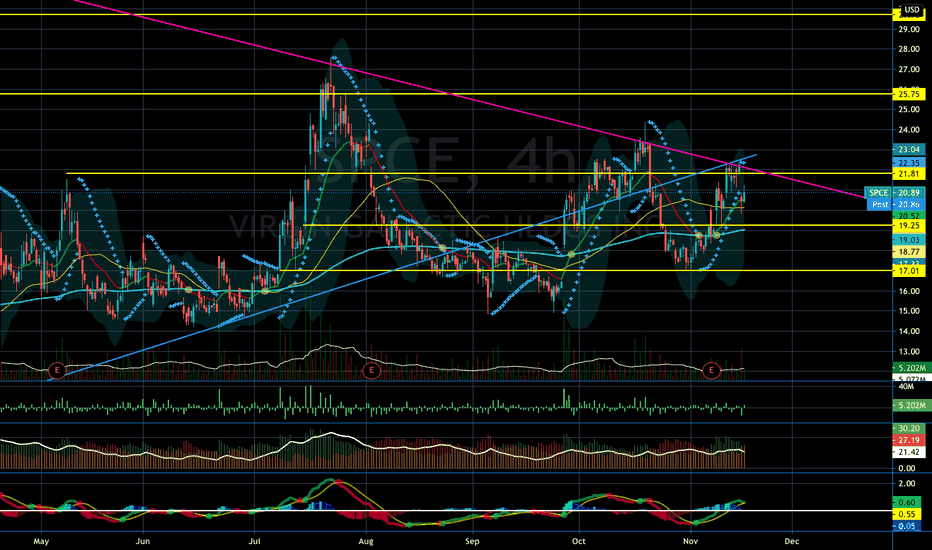Open the earnings marker E near August
The width and height of the screenshot is (932, 550).
[371, 370]
